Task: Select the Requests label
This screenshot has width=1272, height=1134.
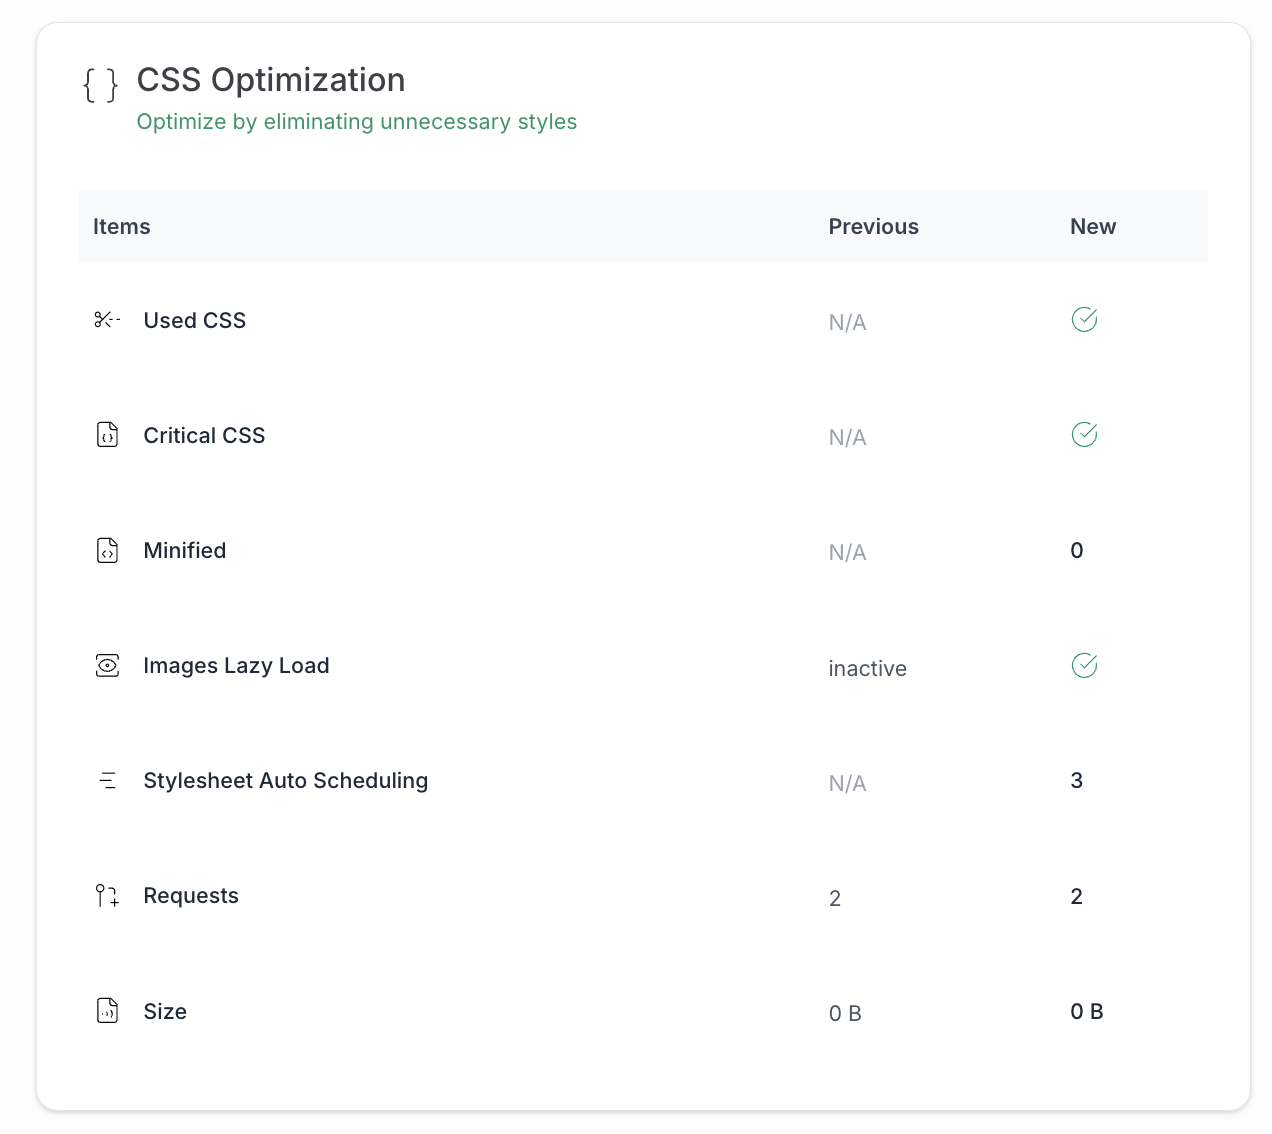Action: pyautogui.click(x=191, y=896)
